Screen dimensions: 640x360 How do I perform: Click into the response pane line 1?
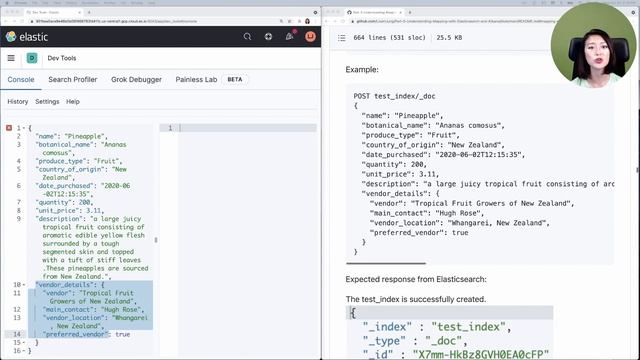(x=247, y=128)
